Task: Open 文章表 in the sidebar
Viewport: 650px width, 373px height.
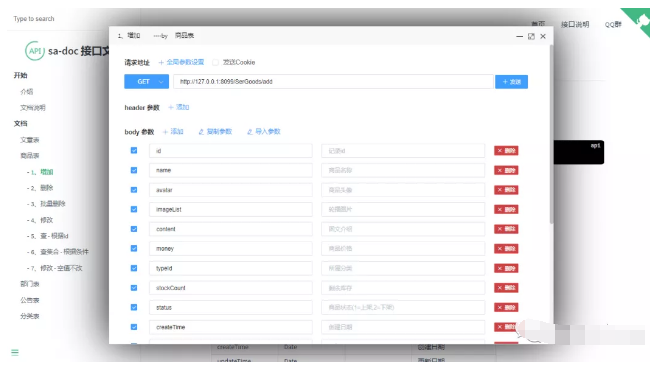Action: click(29, 140)
